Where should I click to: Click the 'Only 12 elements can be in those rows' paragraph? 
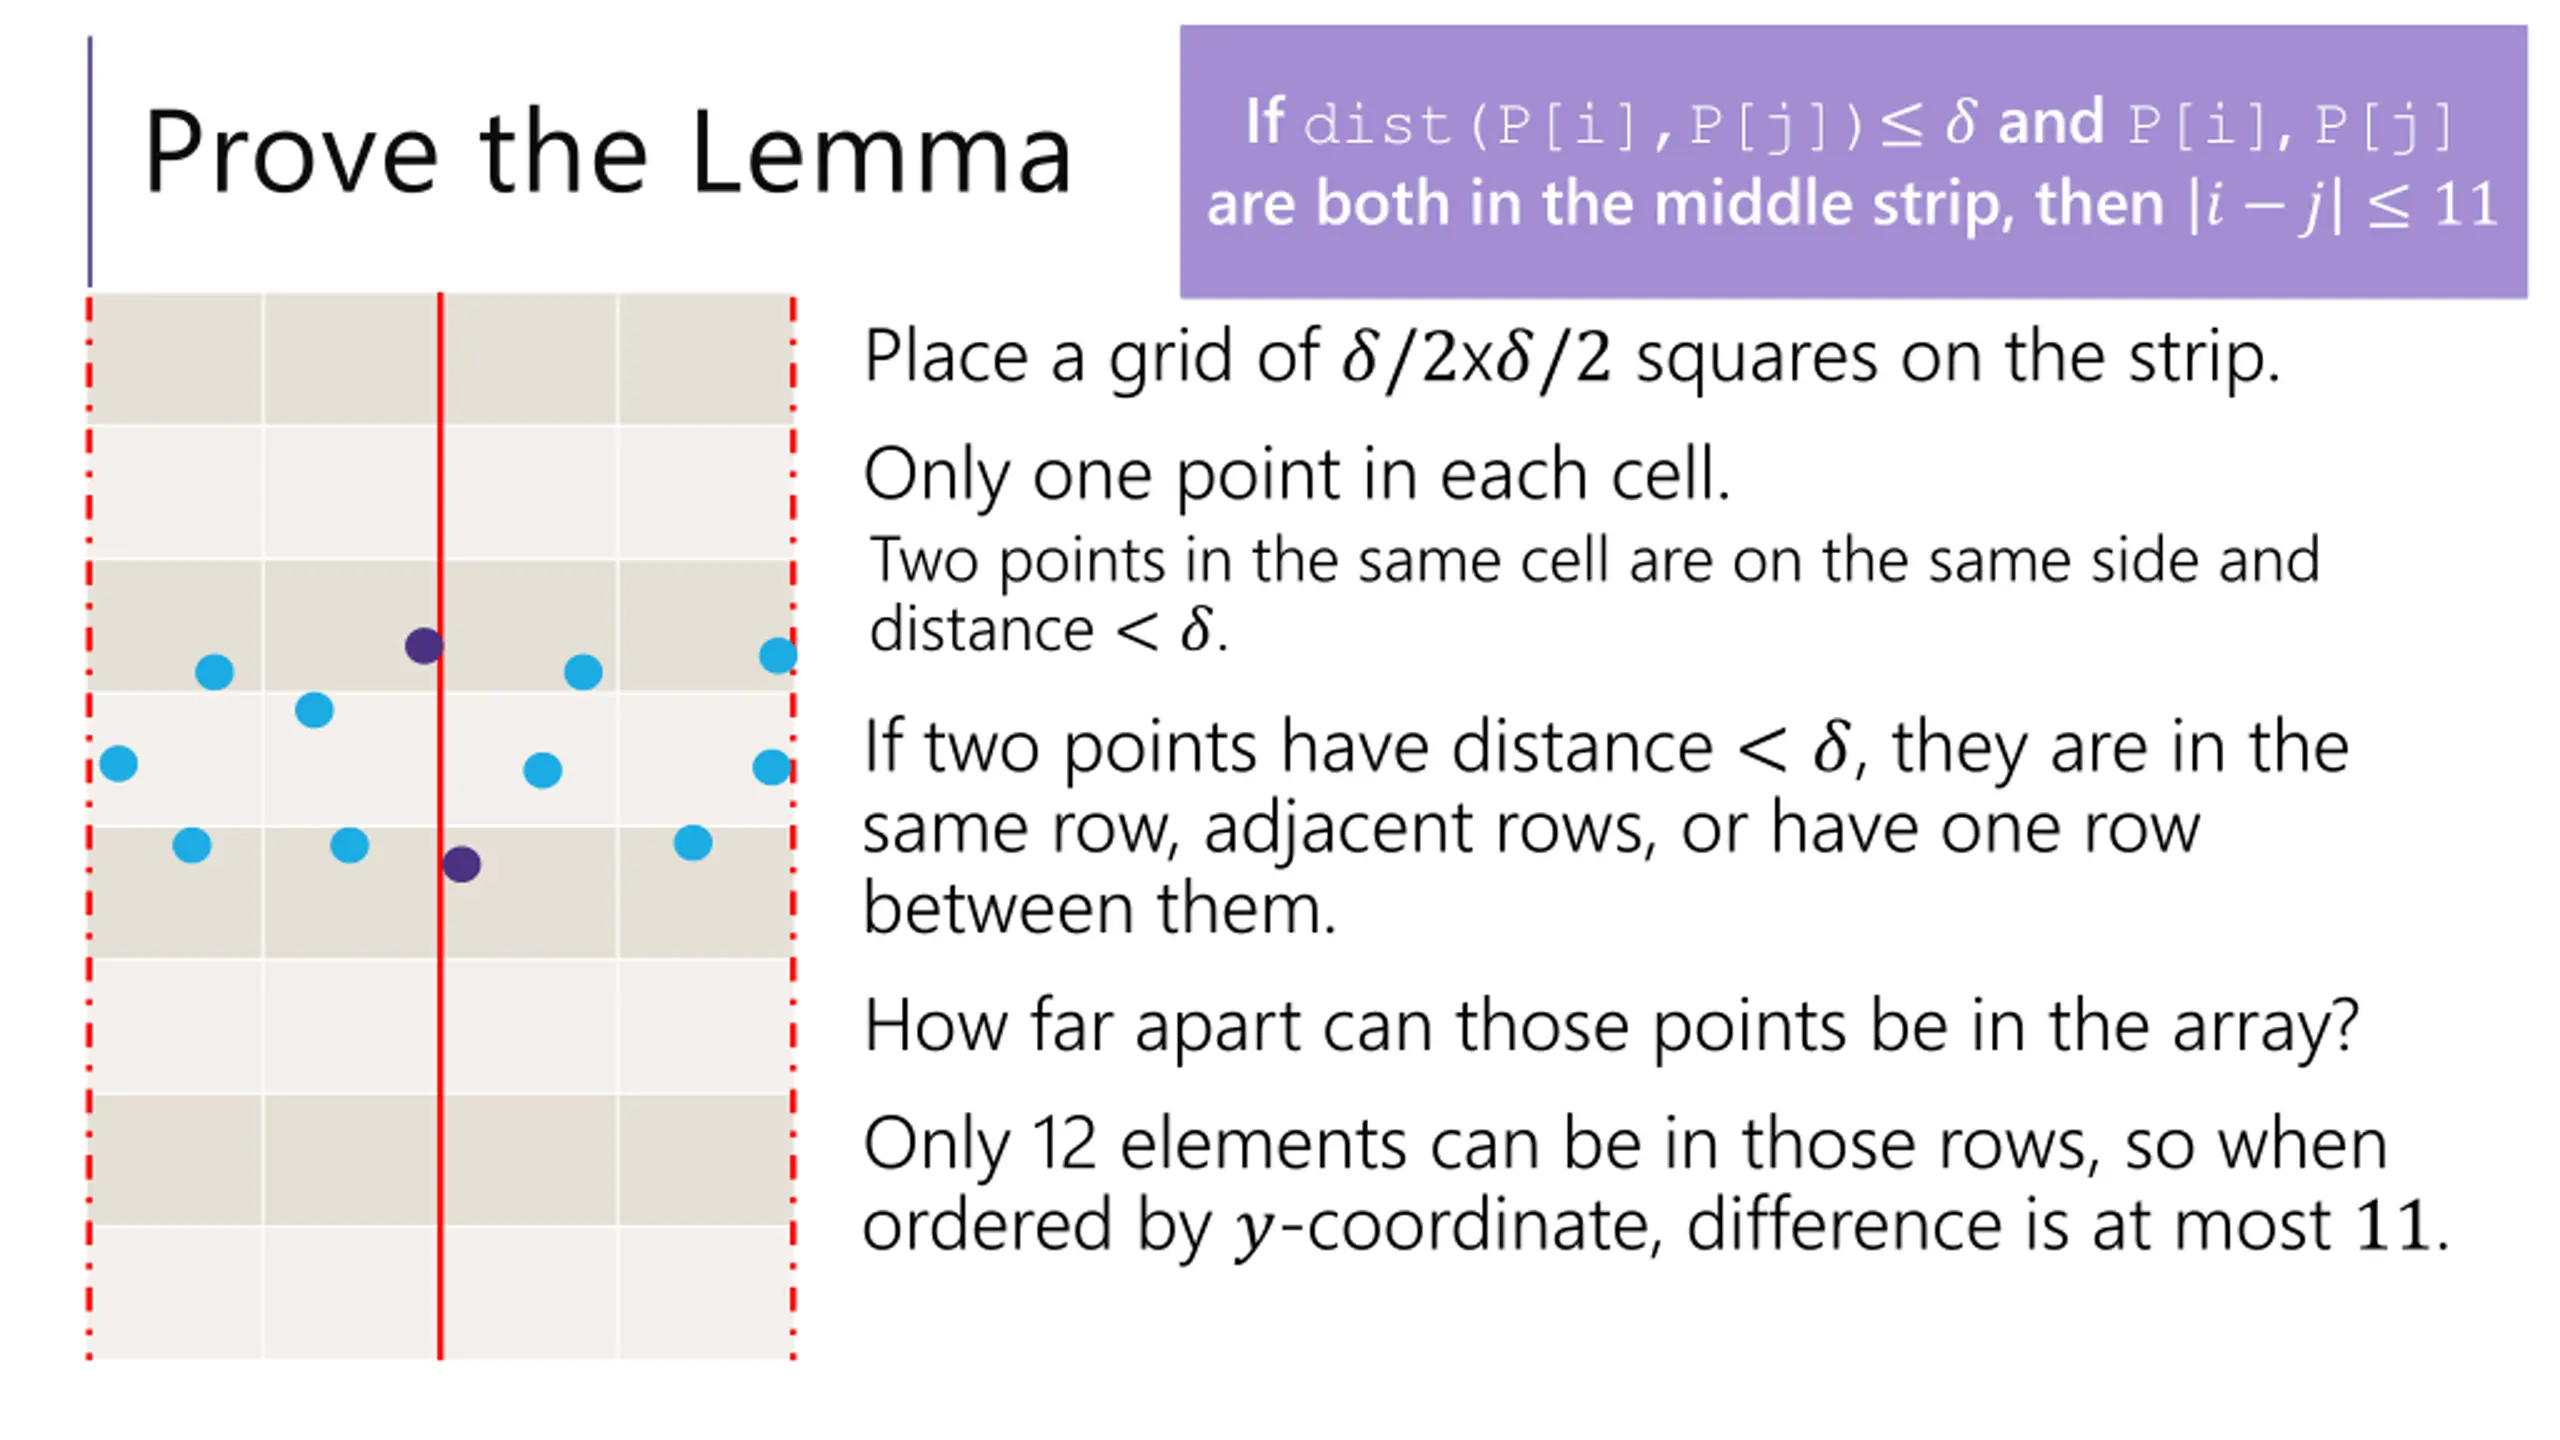1656,1186
